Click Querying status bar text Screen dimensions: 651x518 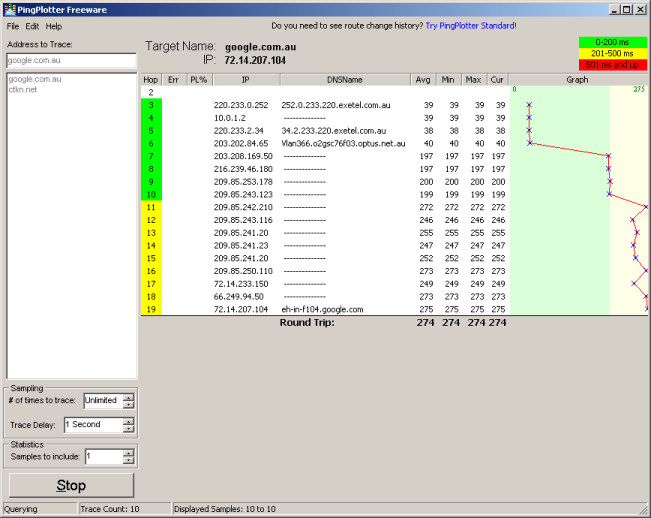(21, 509)
